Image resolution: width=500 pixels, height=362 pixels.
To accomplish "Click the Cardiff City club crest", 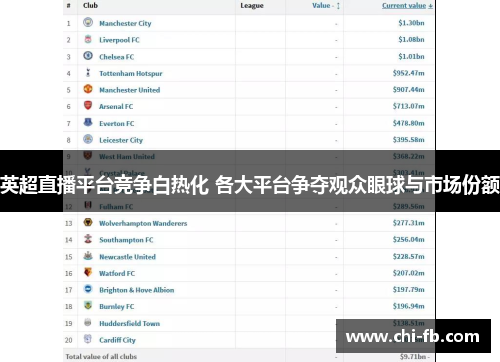I will point(88,339).
